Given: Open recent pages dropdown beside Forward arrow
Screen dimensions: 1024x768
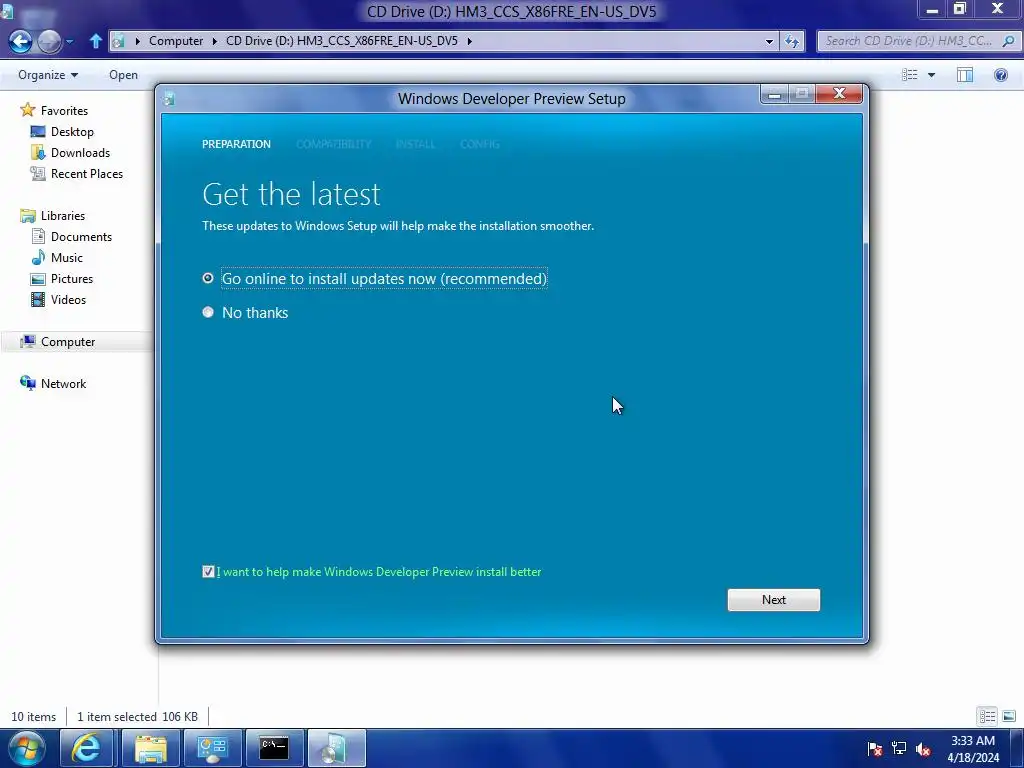Looking at the screenshot, I should pyautogui.click(x=70, y=41).
